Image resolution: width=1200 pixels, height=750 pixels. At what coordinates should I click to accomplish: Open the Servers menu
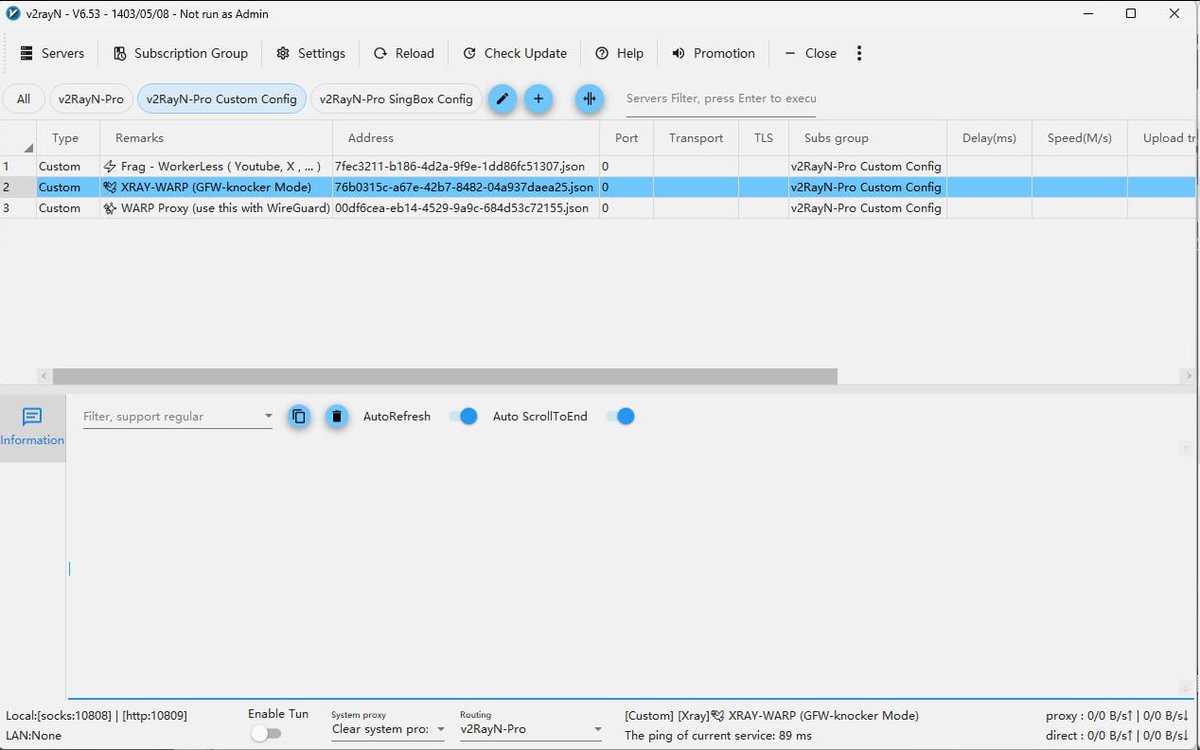coord(52,53)
